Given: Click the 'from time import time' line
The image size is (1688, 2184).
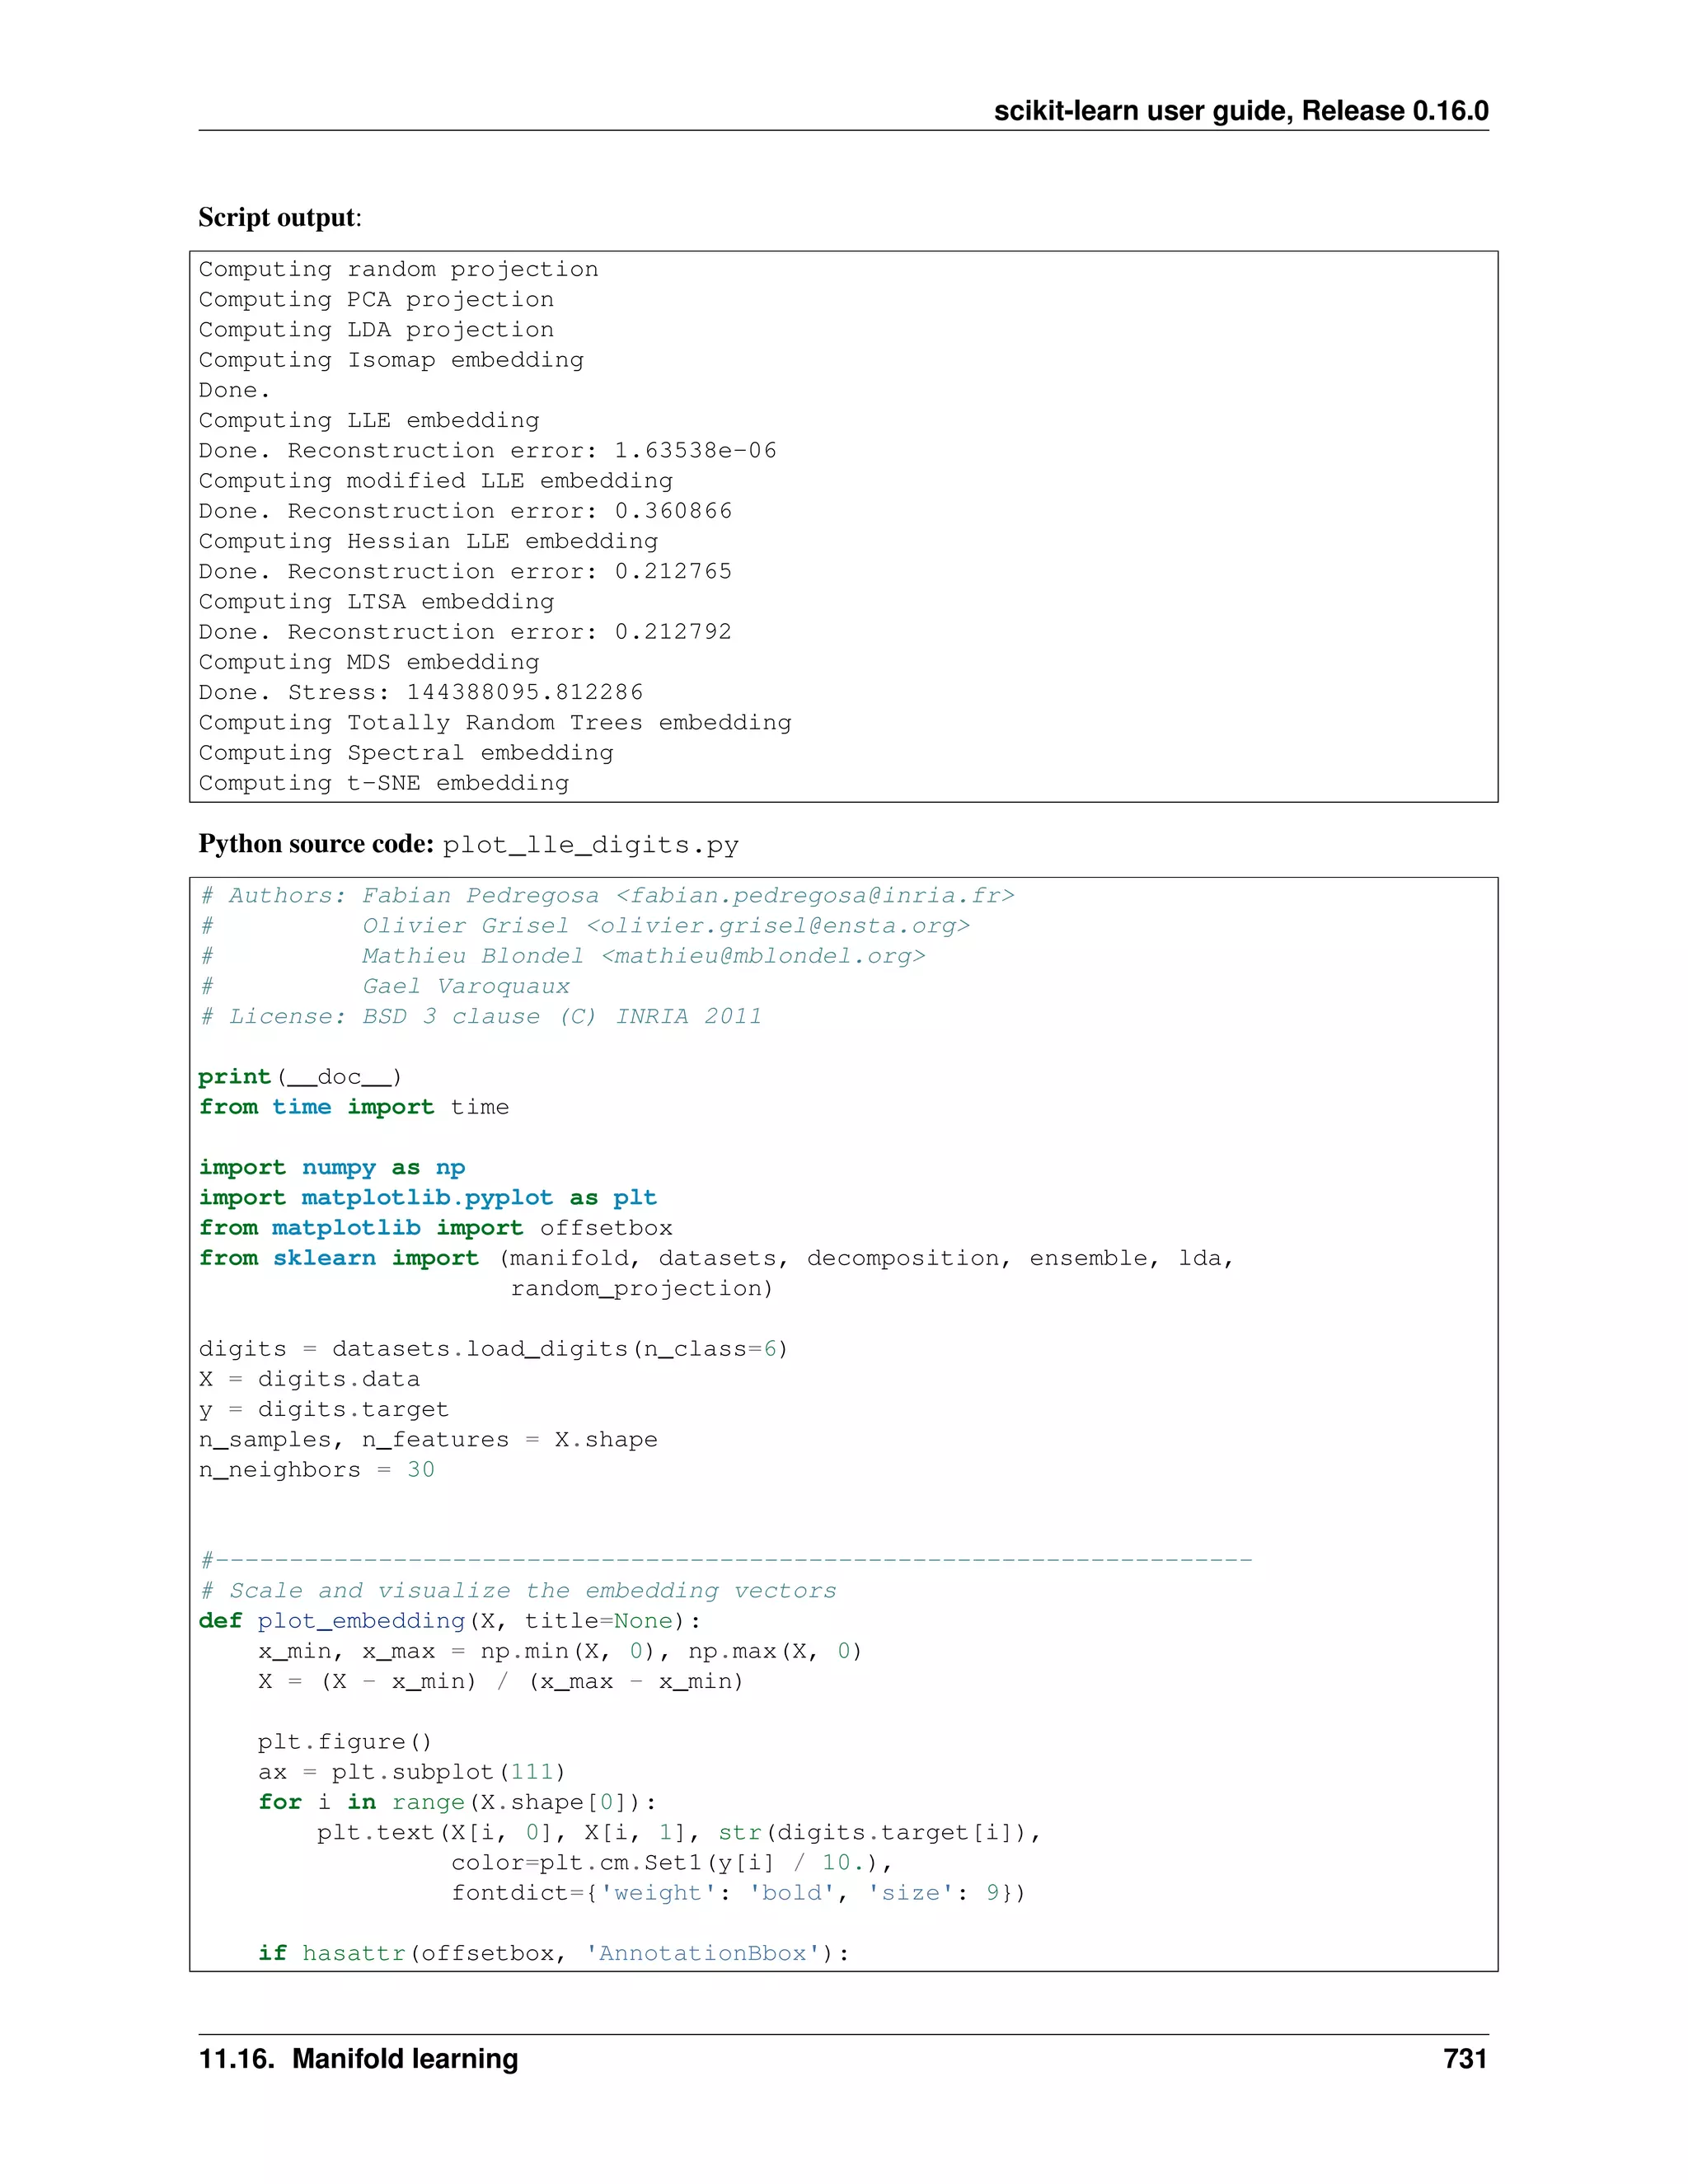Looking at the screenshot, I should coord(354,1107).
